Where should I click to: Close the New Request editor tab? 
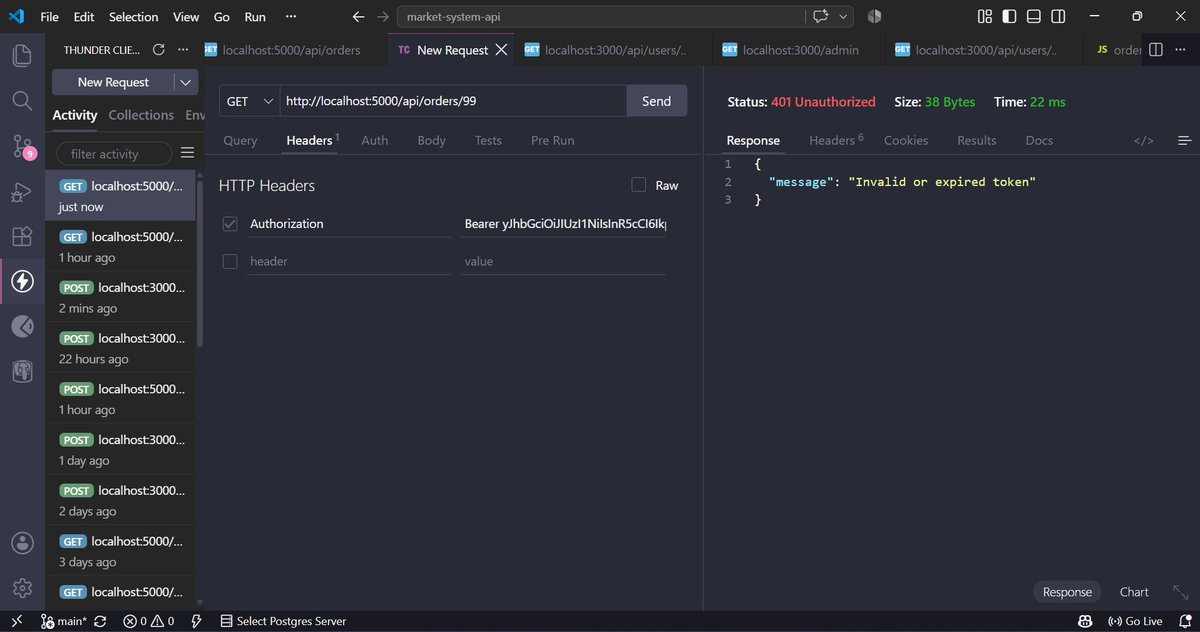point(501,50)
